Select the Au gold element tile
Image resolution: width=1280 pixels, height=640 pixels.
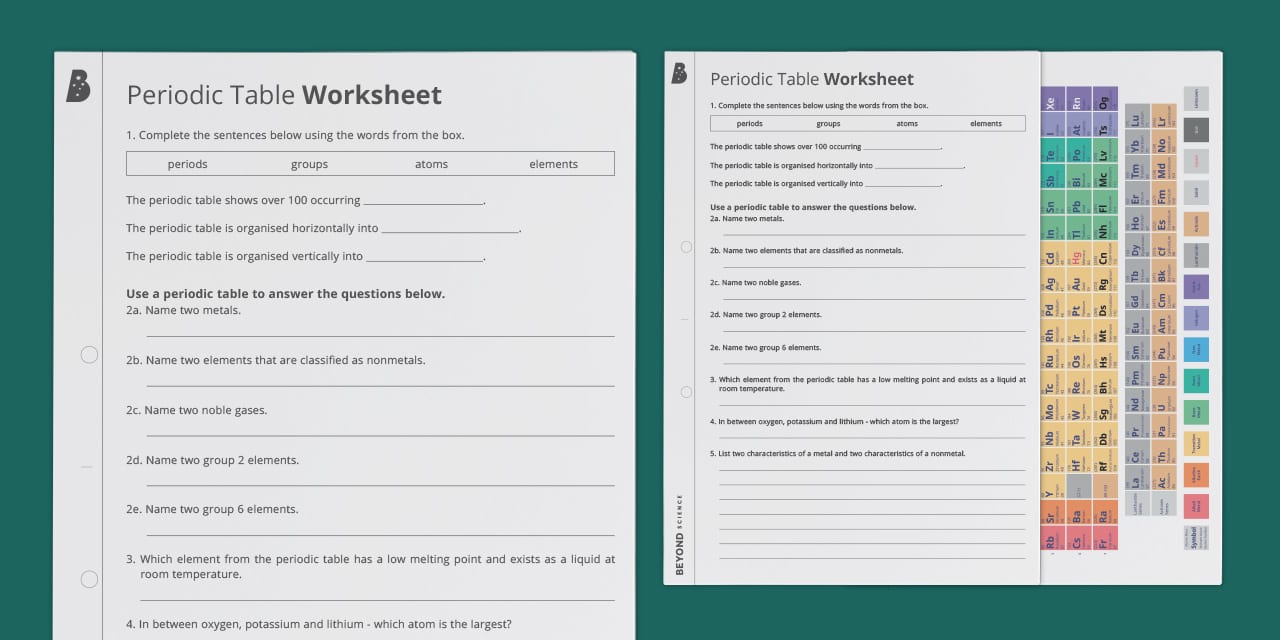pyautogui.click(x=1077, y=282)
